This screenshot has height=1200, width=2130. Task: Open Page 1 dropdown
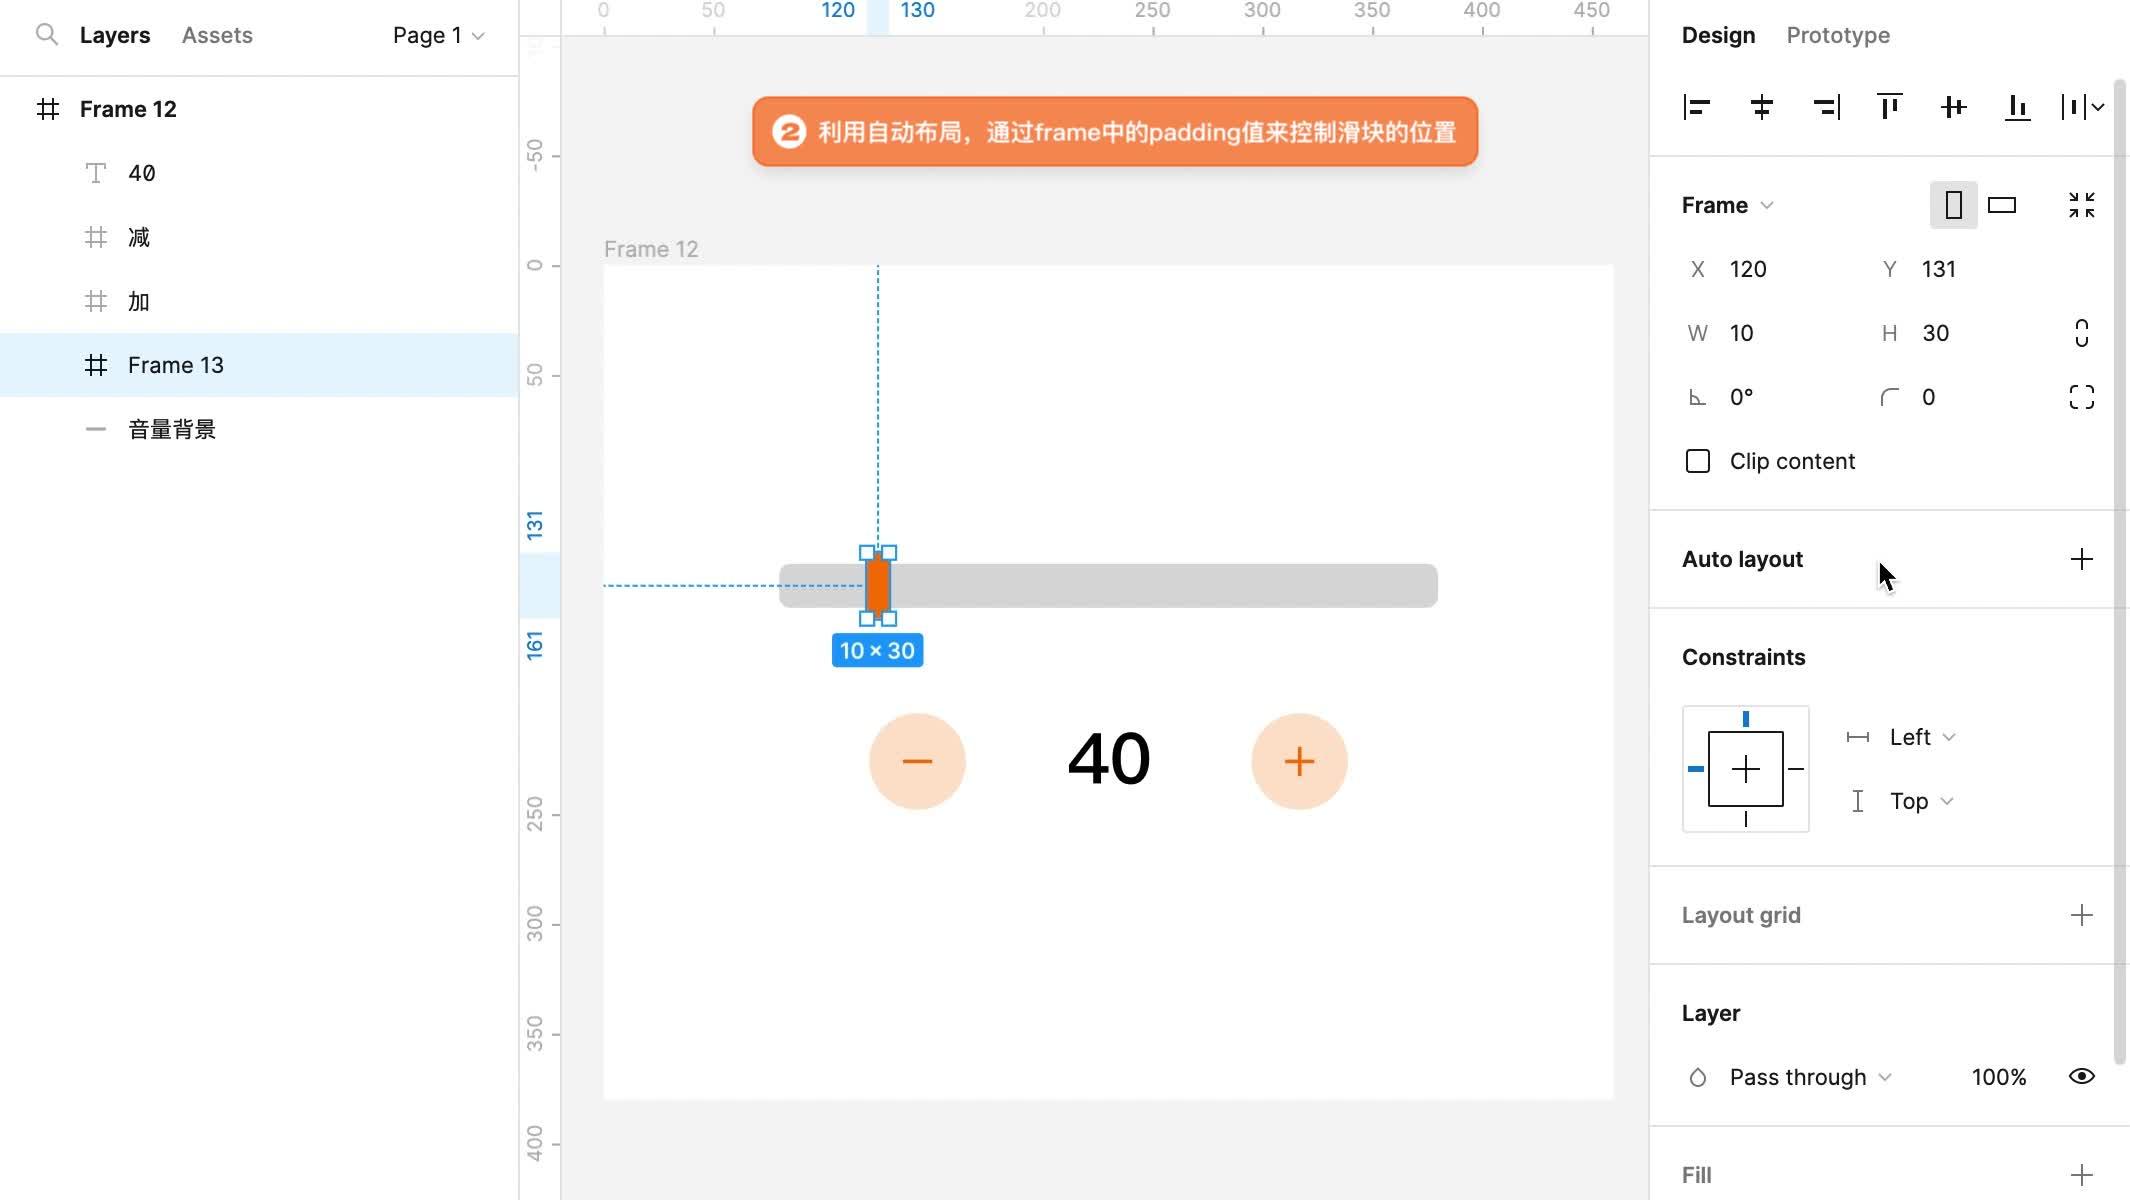tap(438, 35)
